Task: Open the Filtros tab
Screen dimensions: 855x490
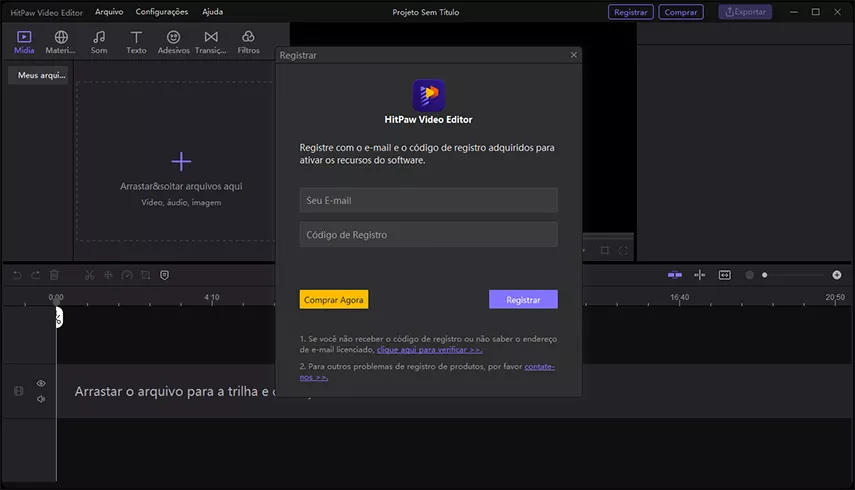Action: coord(248,42)
